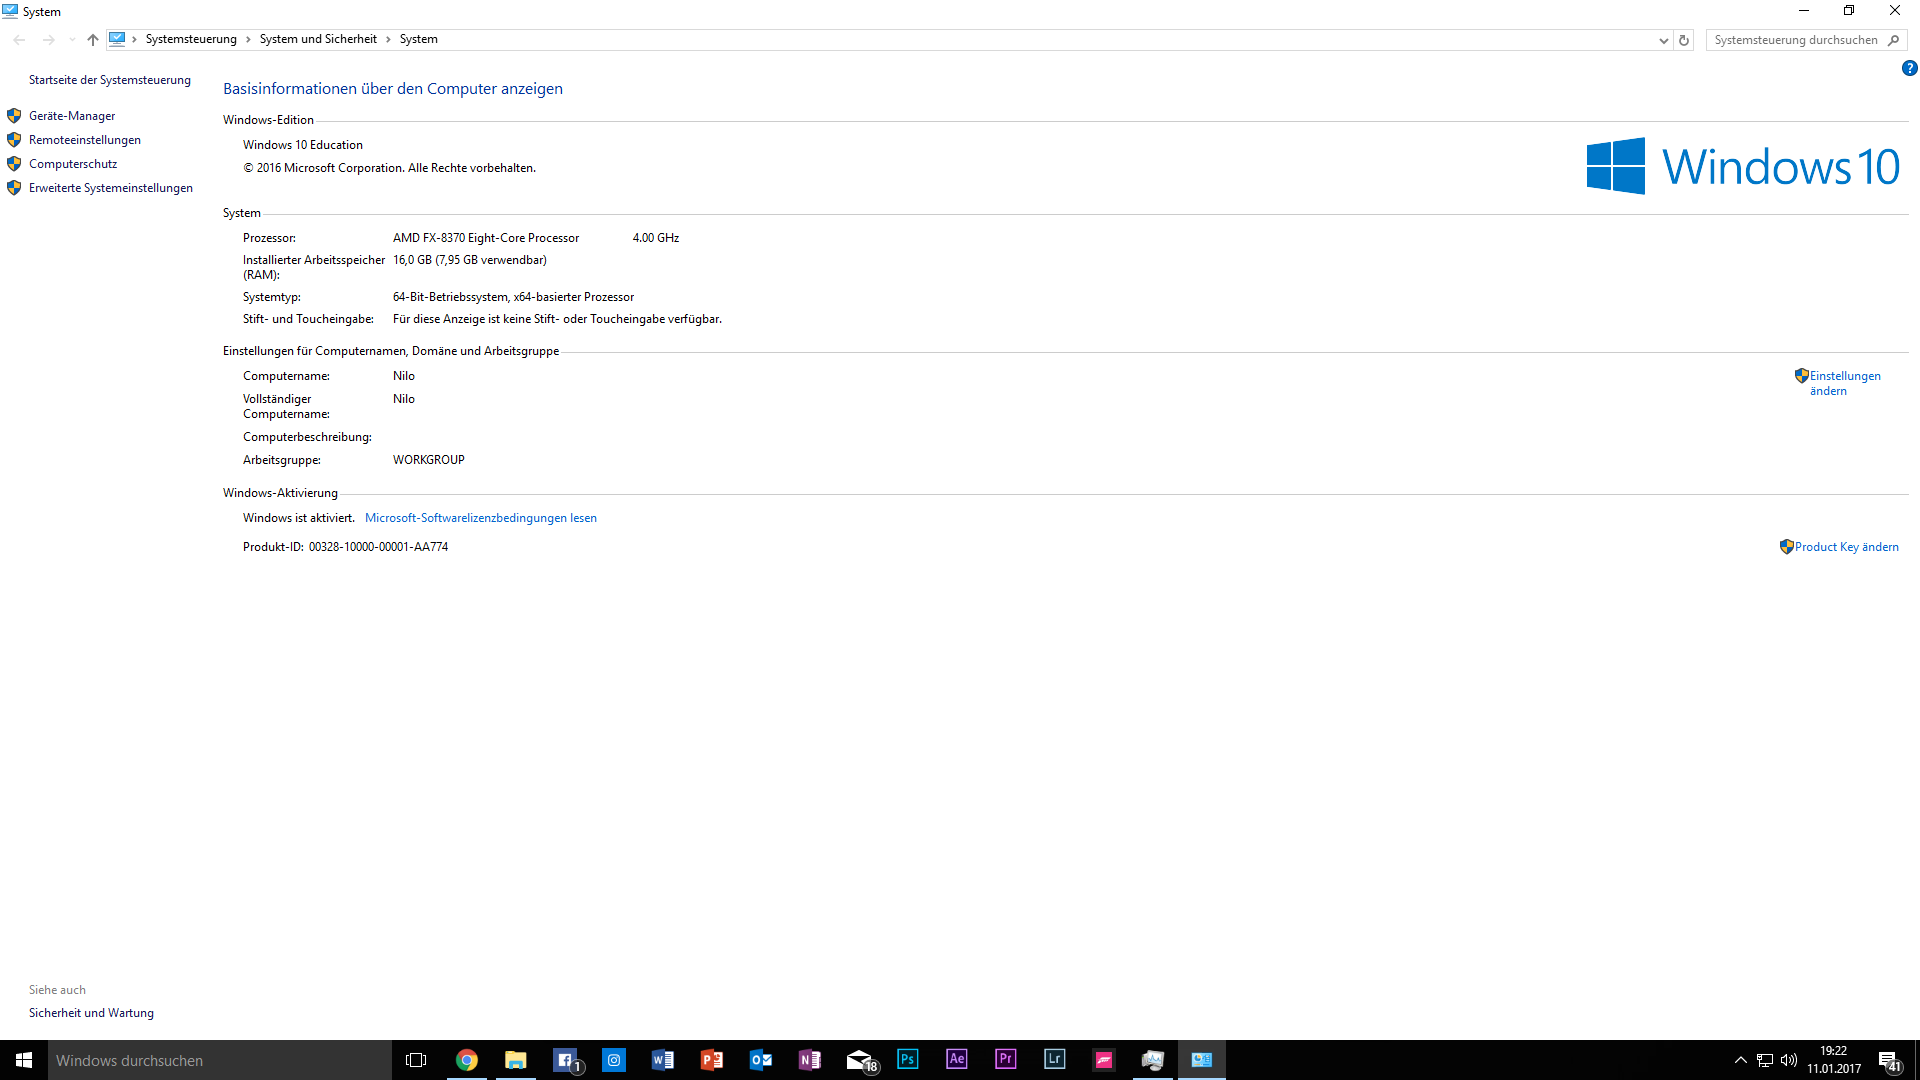The height and width of the screenshot is (1080, 1920).
Task: Open Erweiterte Systemeinstellungen
Action: coord(111,188)
